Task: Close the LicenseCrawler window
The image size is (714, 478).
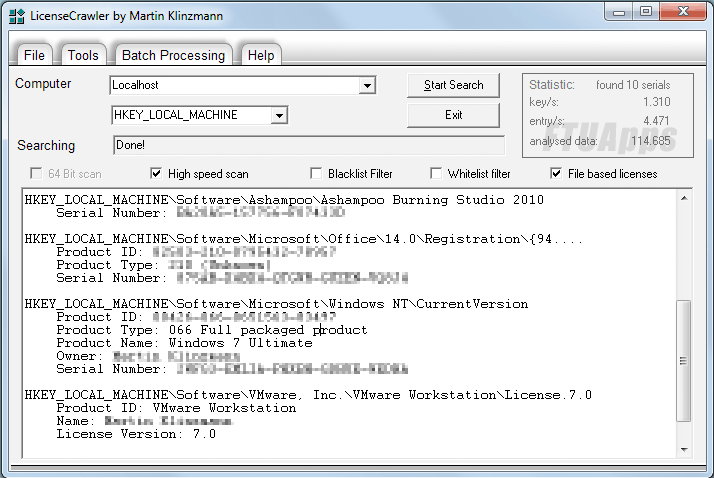Action: [683, 11]
